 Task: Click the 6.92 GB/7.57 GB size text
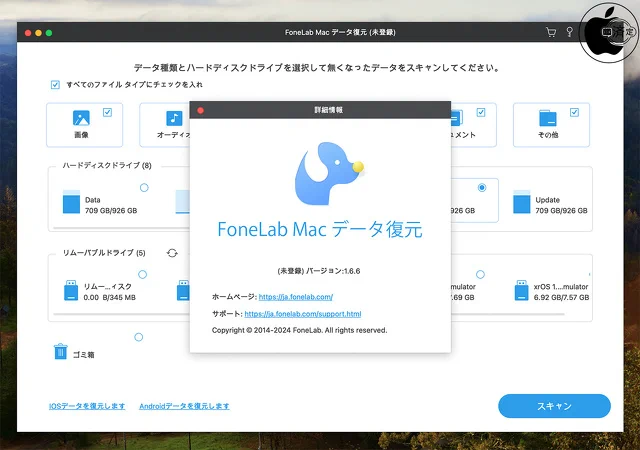point(561,297)
